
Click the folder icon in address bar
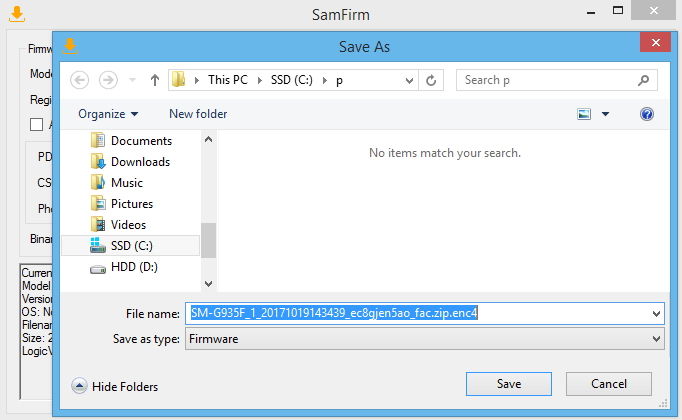pos(178,80)
